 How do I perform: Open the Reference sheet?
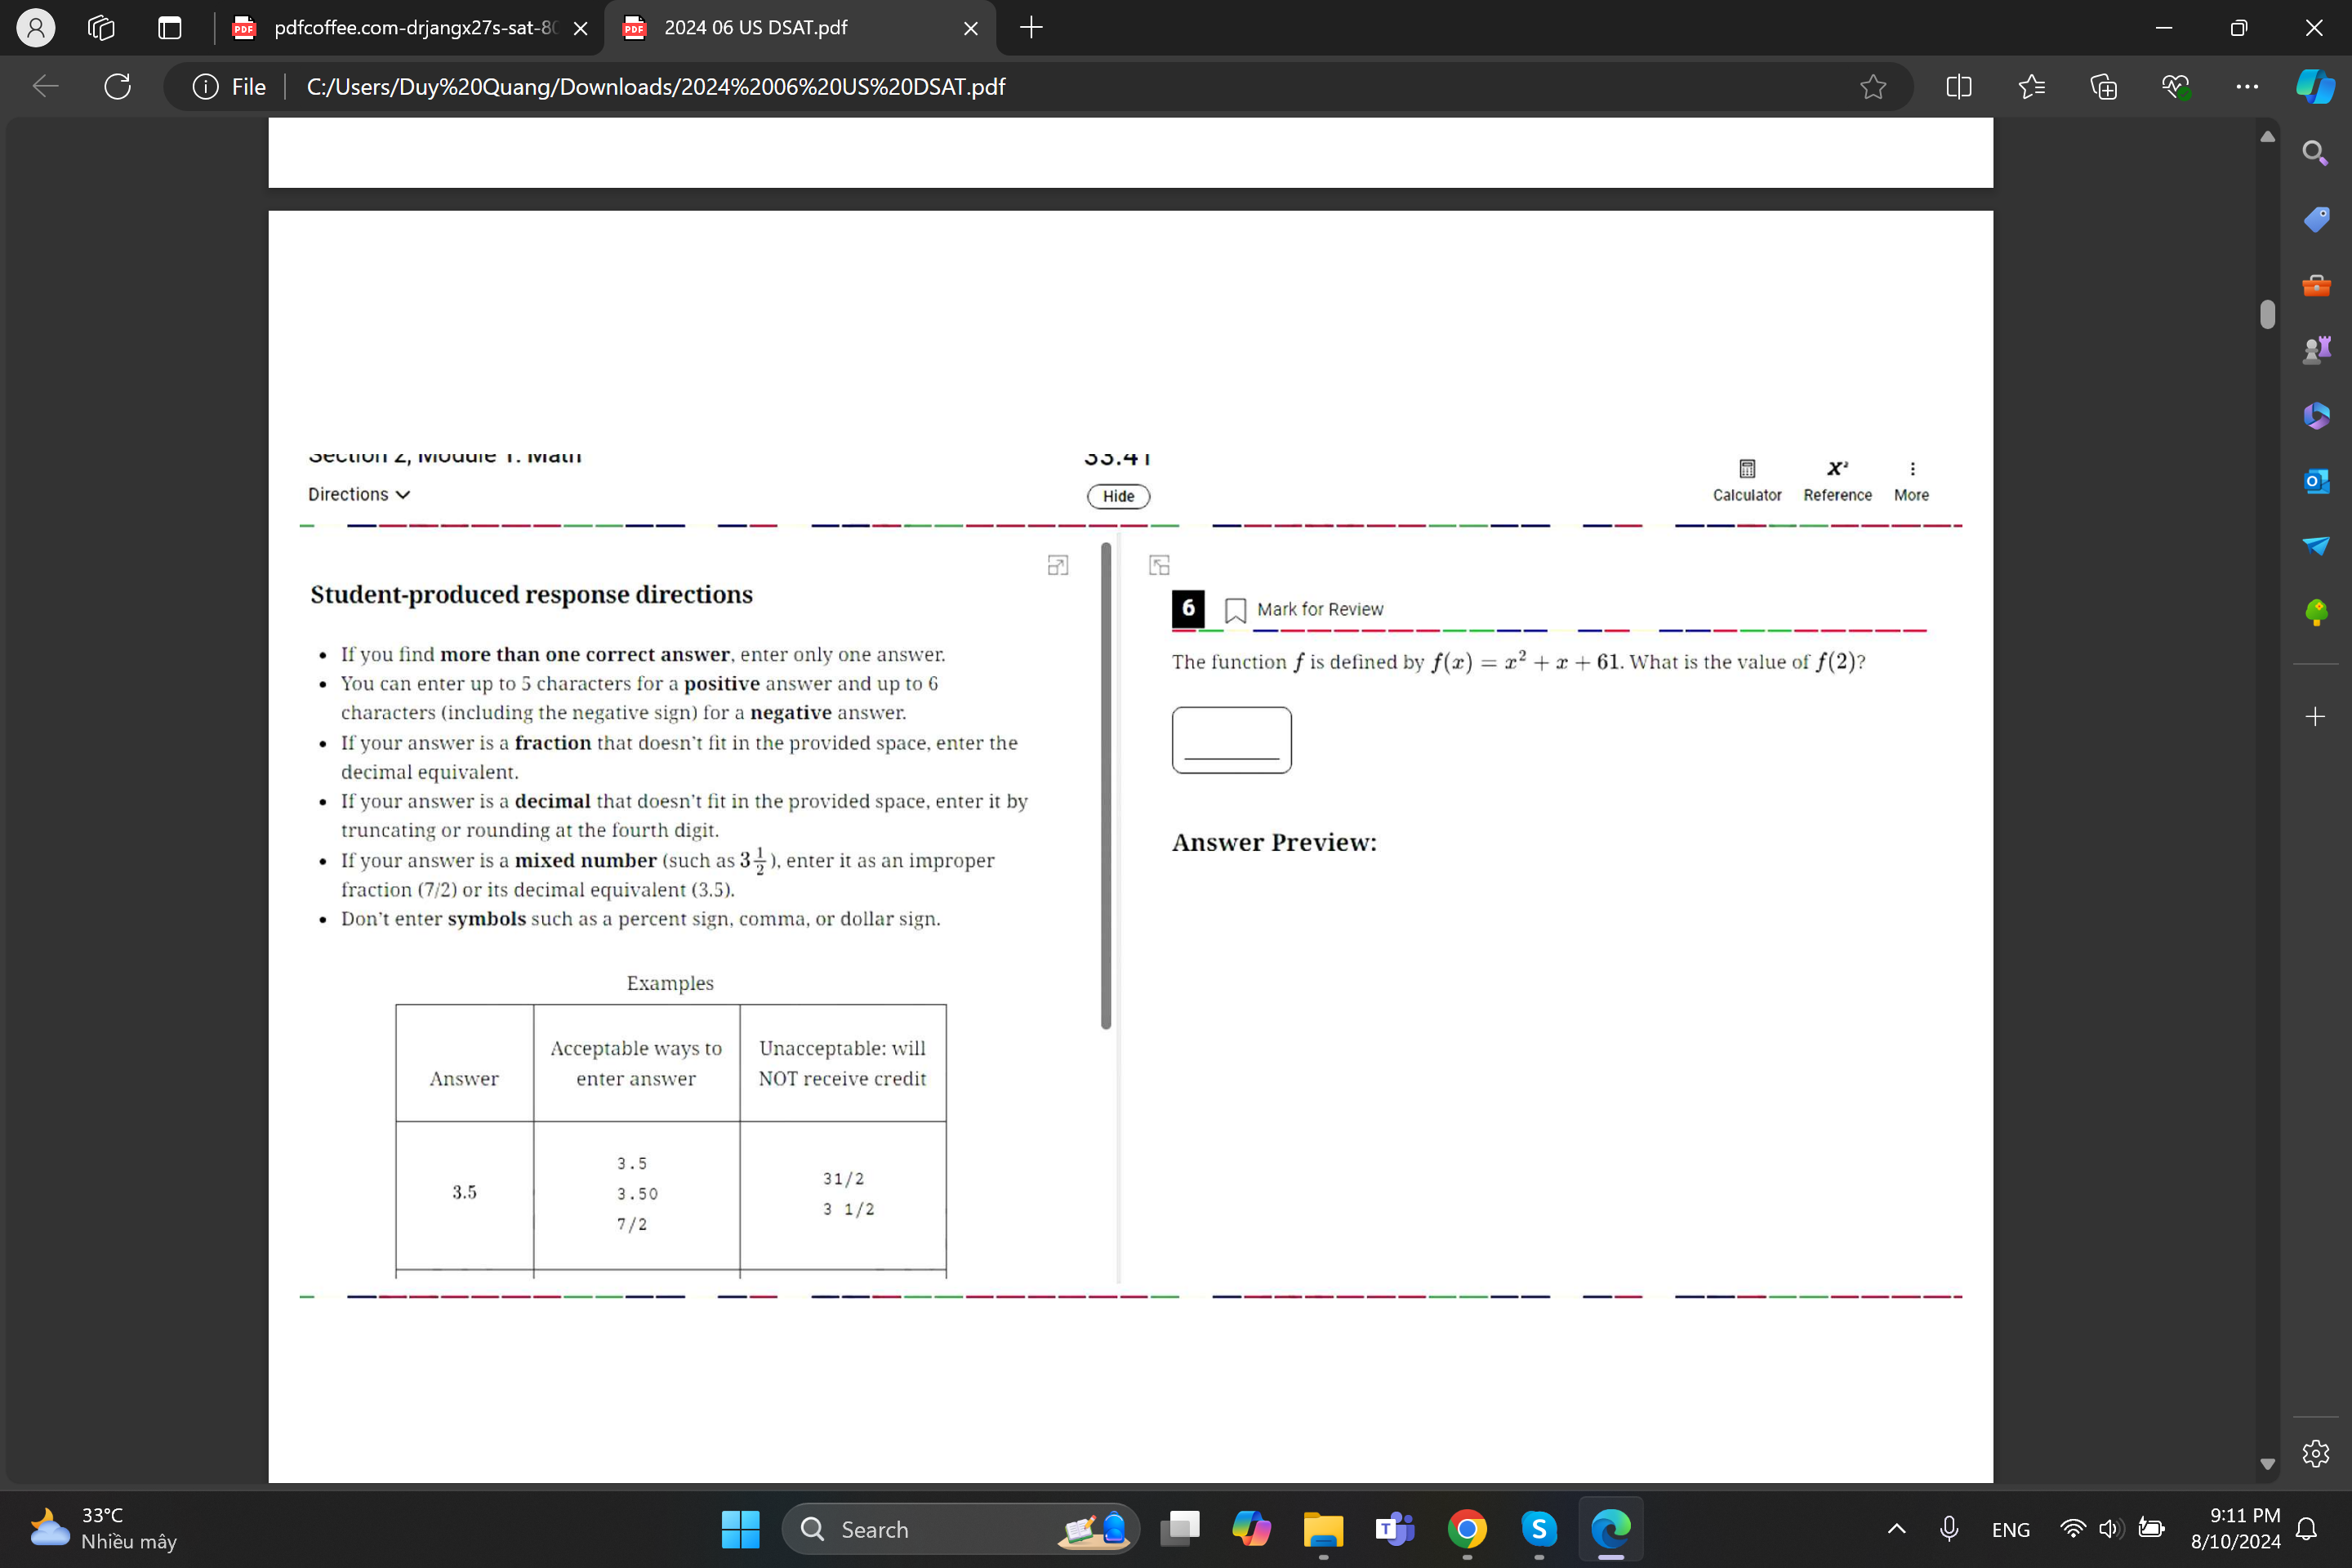1837,481
